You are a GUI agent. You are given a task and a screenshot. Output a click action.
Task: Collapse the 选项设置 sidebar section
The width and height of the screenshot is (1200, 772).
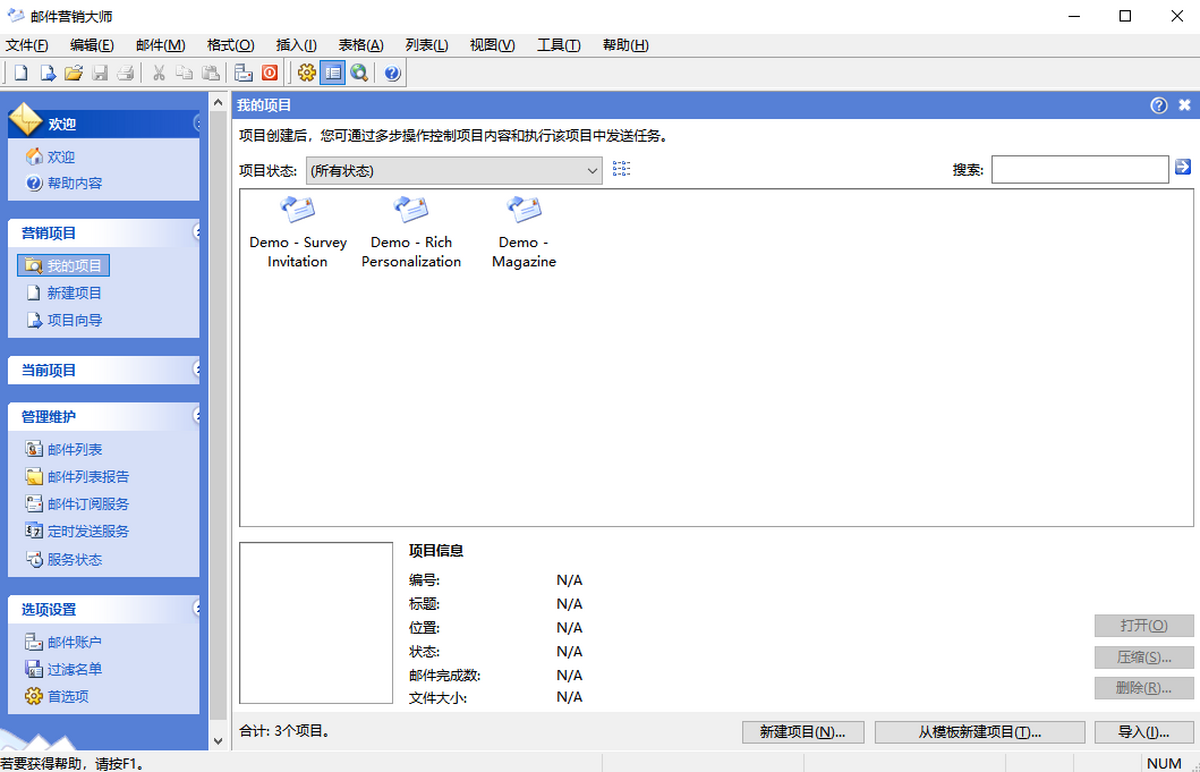click(196, 609)
